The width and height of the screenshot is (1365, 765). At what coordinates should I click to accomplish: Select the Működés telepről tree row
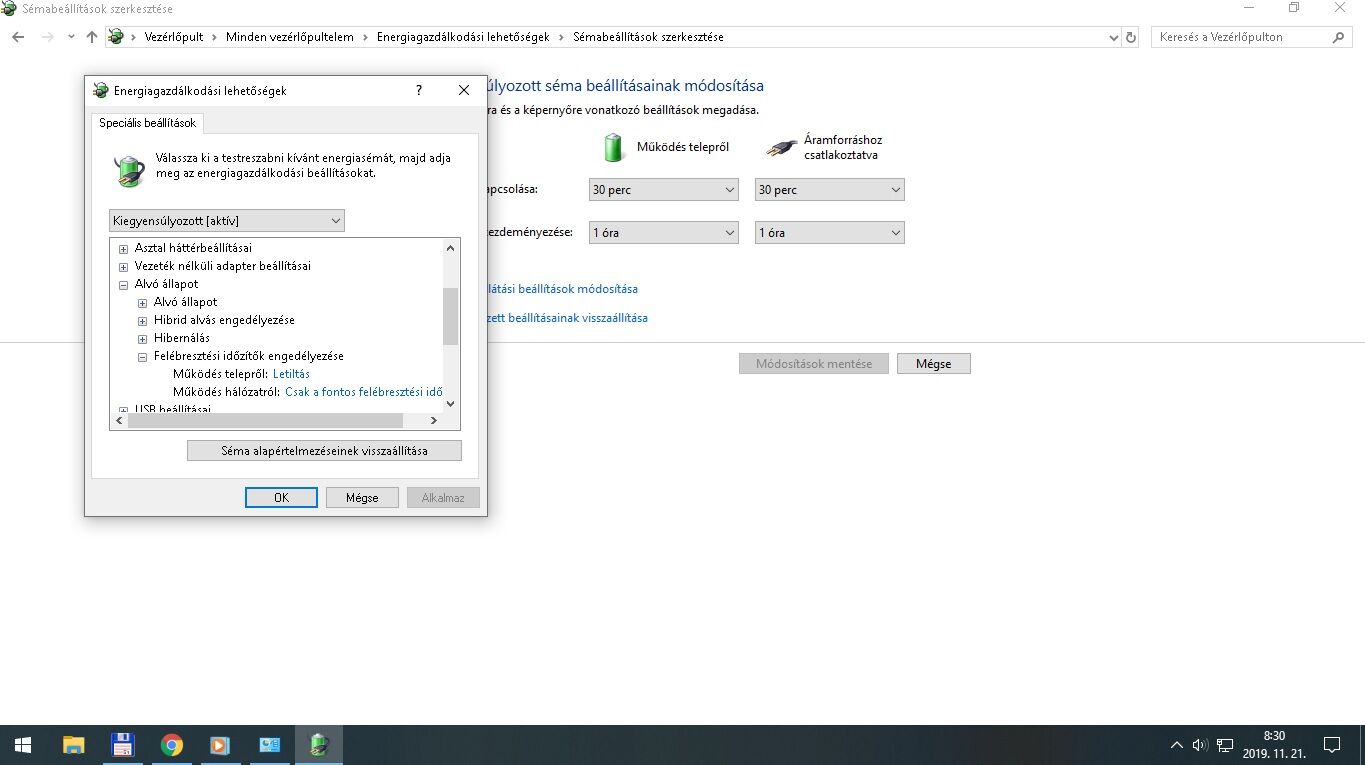[241, 374]
